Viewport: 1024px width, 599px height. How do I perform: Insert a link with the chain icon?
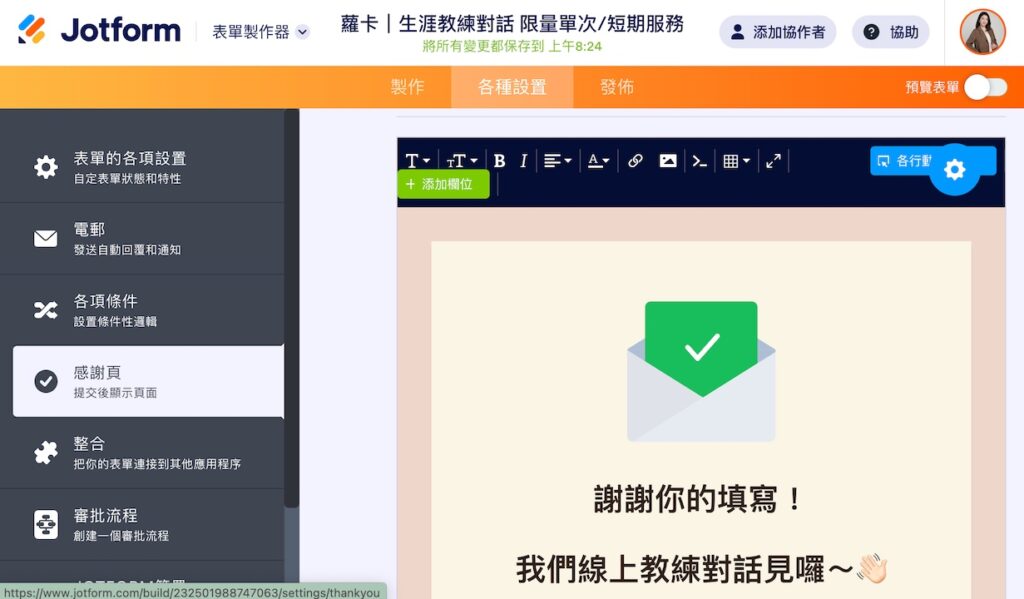click(635, 161)
